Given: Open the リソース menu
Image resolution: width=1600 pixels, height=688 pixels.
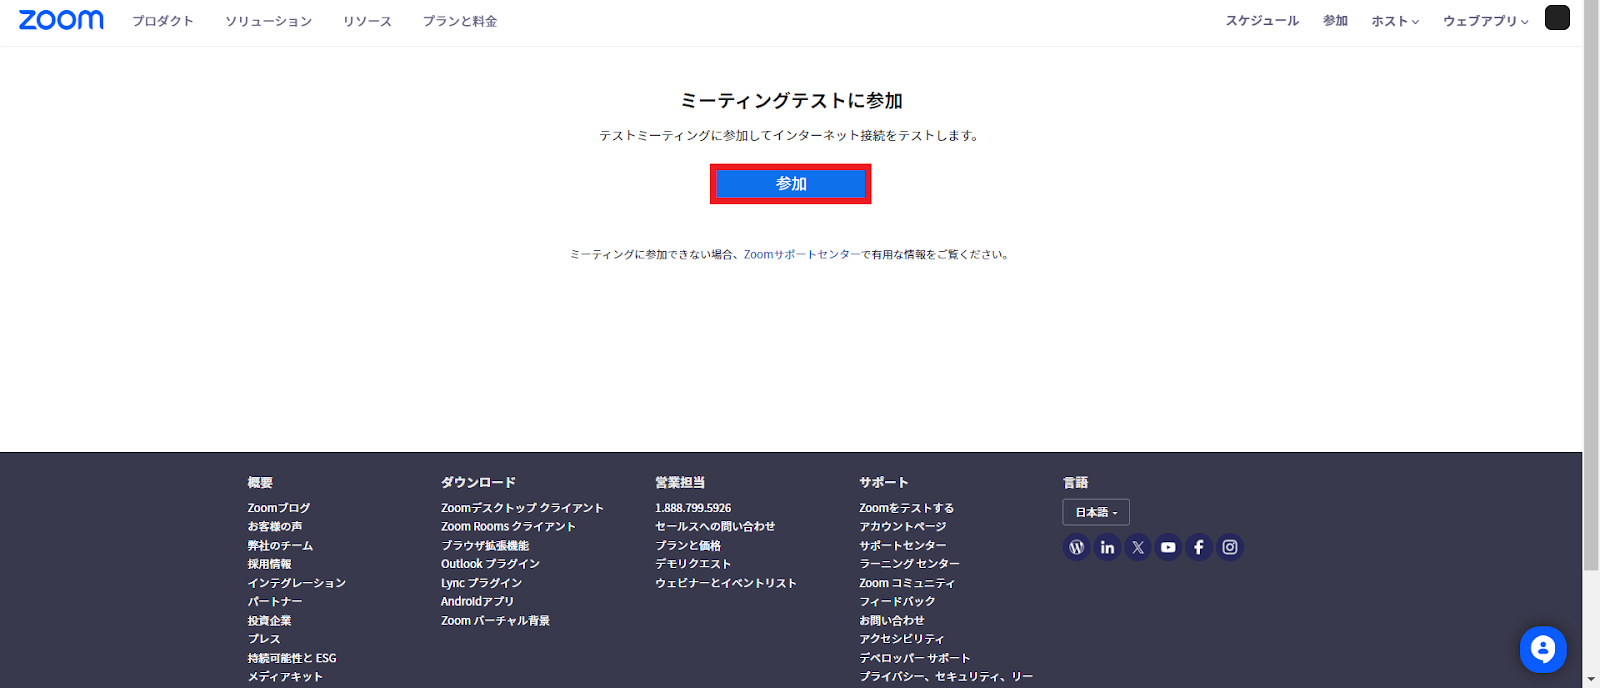Looking at the screenshot, I should tap(367, 21).
